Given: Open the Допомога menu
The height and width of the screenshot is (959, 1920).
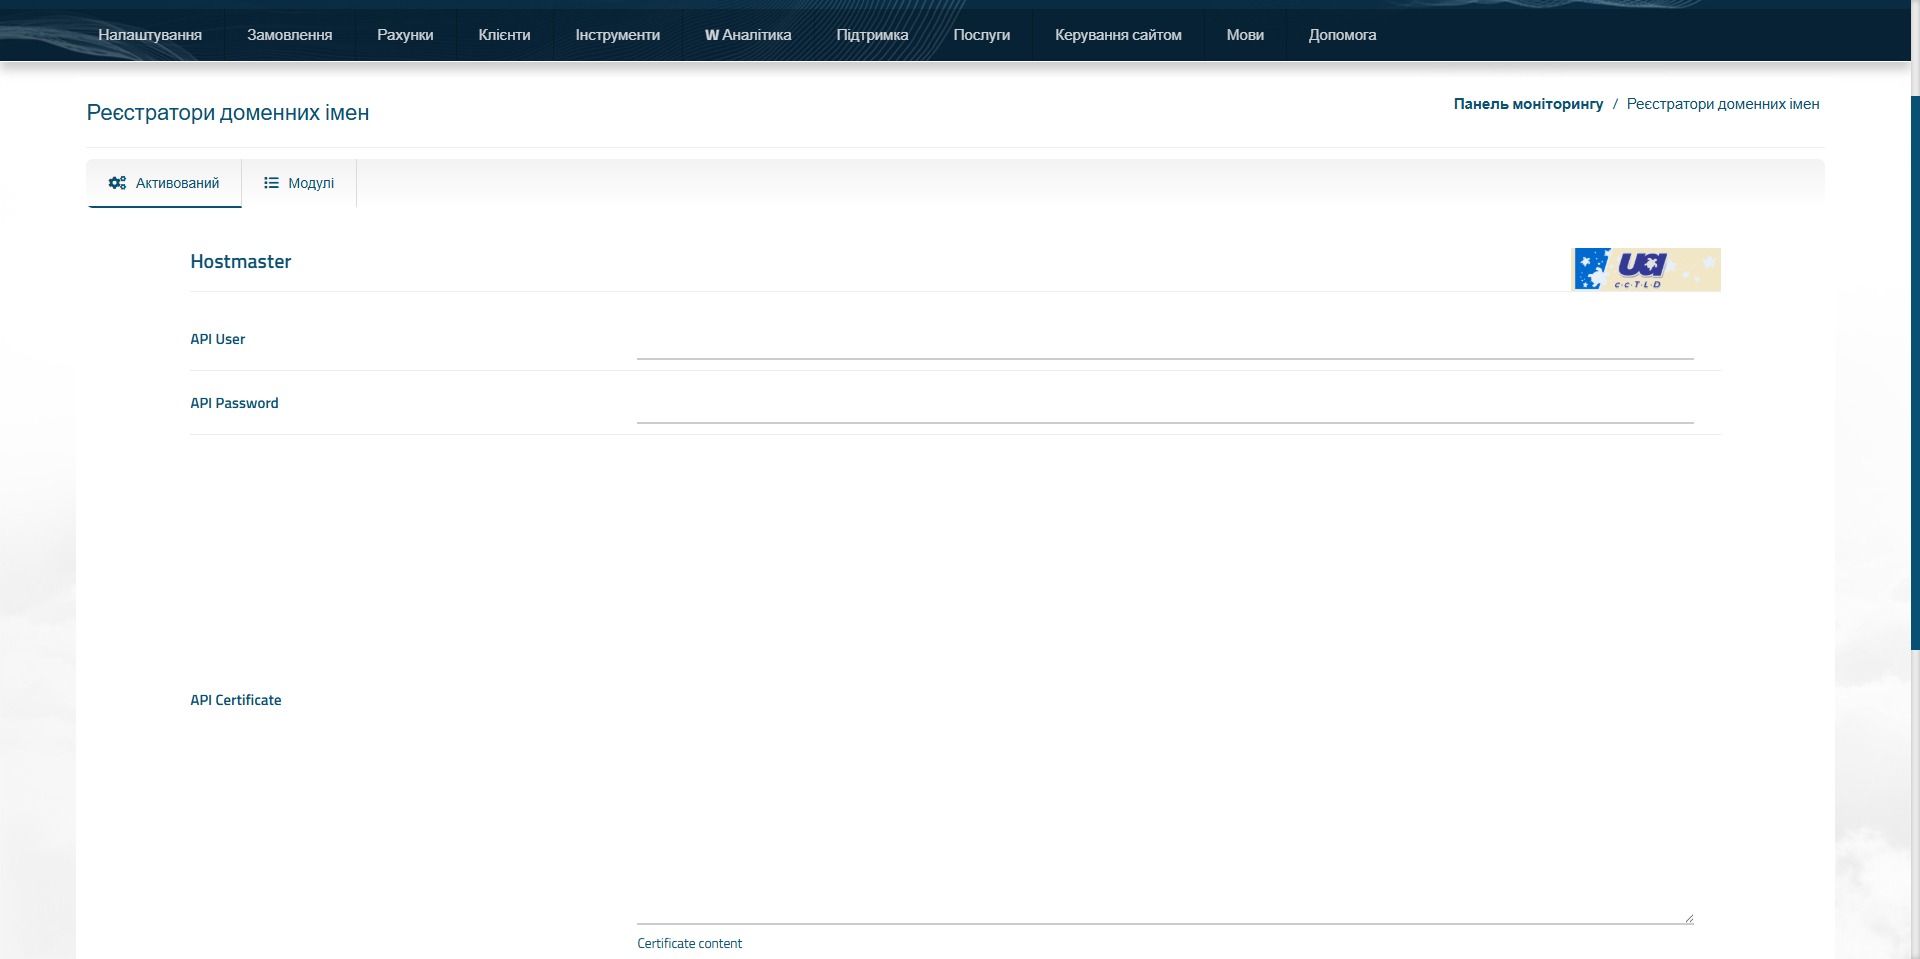Looking at the screenshot, I should (x=1342, y=35).
